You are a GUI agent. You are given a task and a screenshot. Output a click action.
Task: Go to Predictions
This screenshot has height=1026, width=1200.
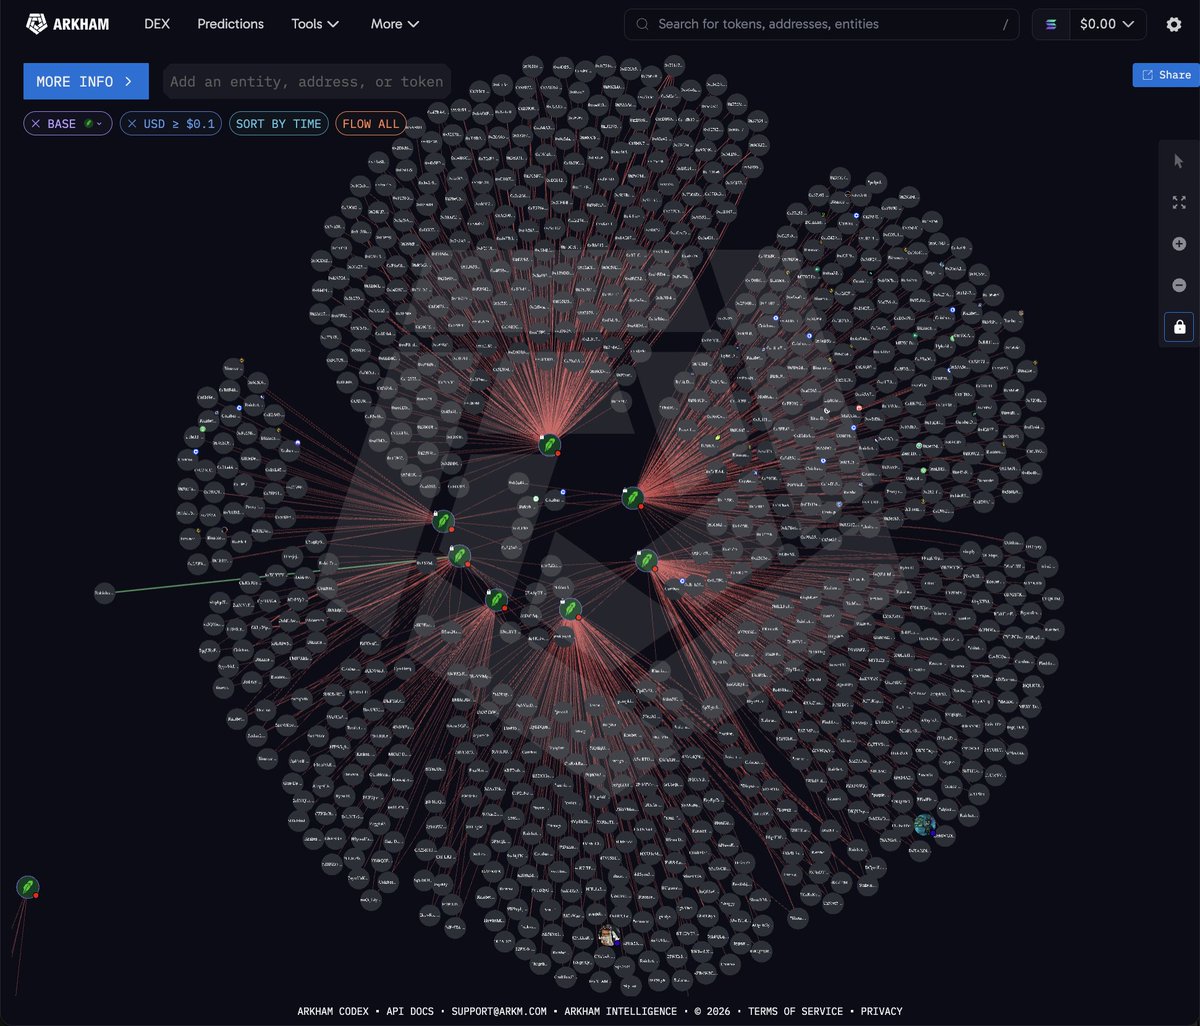(x=231, y=24)
